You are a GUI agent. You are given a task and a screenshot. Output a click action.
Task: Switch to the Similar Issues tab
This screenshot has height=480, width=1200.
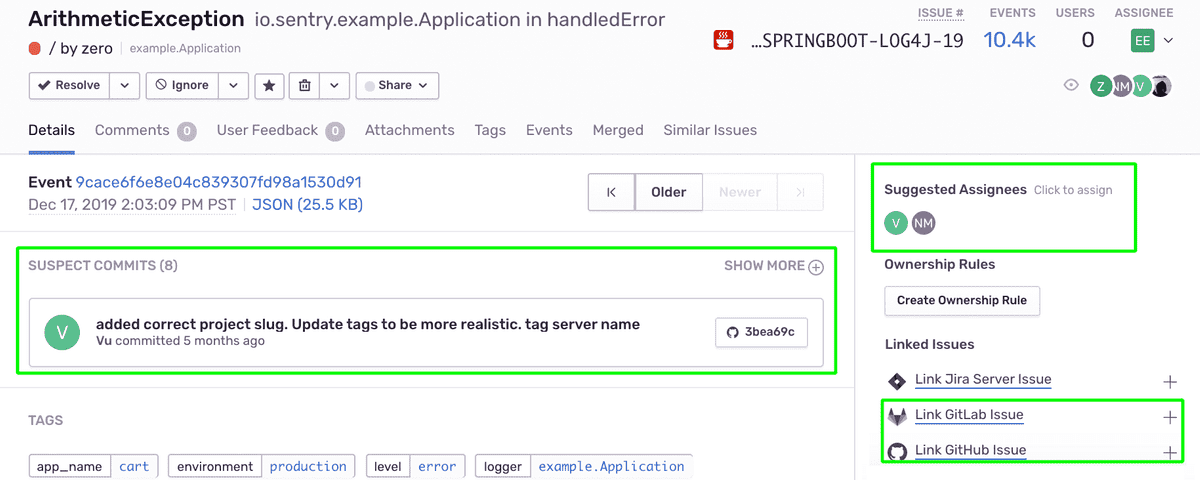pyautogui.click(x=710, y=131)
